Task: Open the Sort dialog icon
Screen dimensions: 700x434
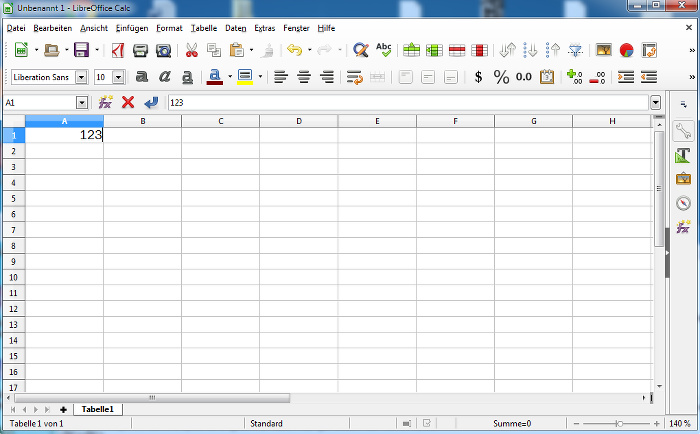Action: tap(508, 50)
